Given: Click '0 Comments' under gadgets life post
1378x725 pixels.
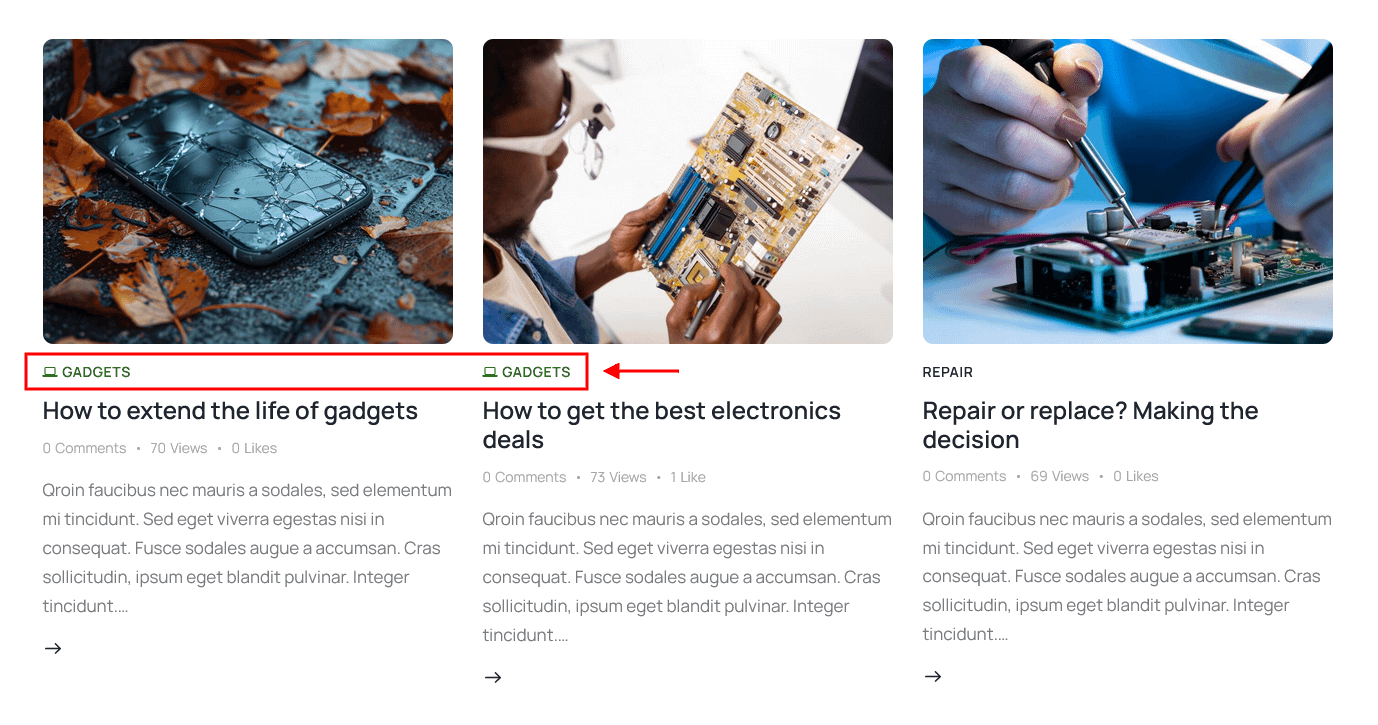Looking at the screenshot, I should point(85,448).
